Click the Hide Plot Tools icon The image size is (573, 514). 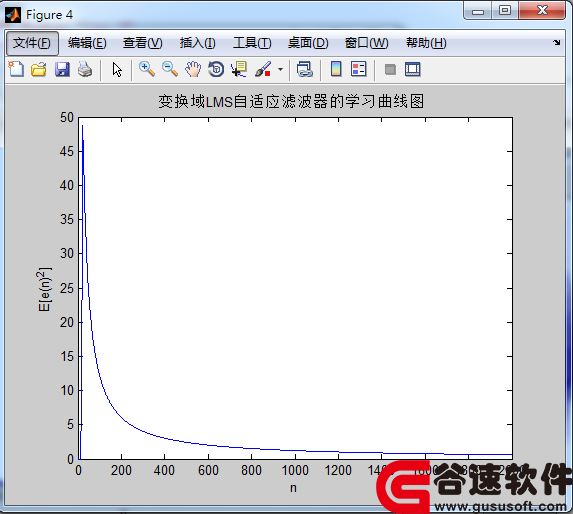click(x=390, y=69)
